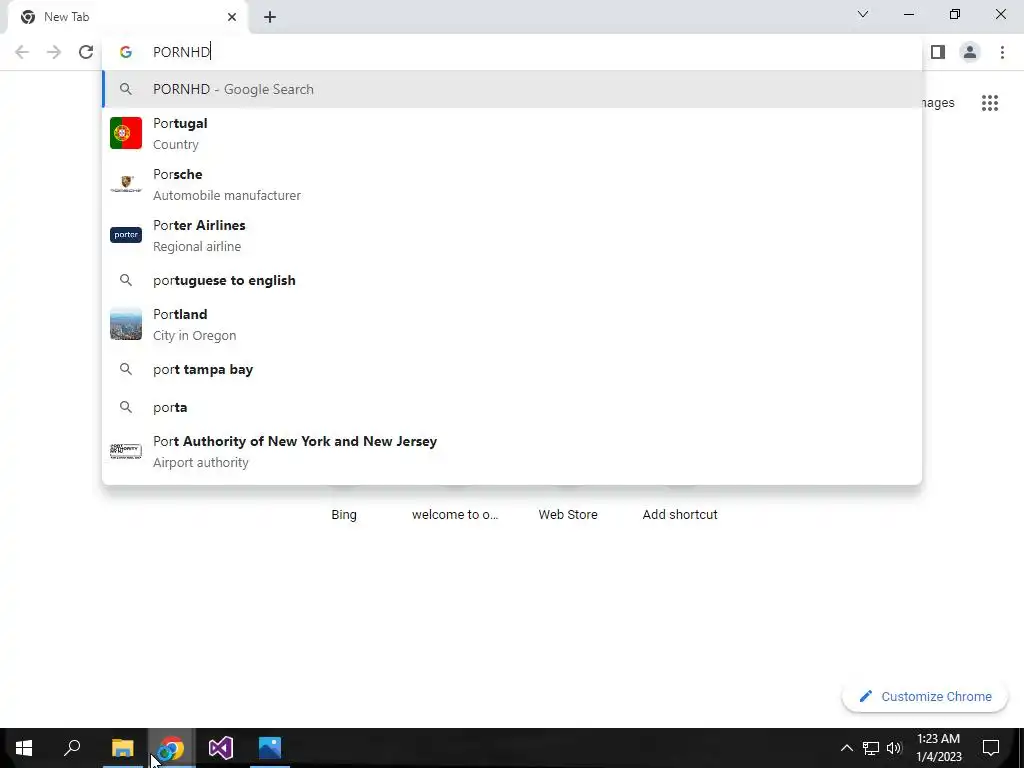Select 'port tampa bay' suggestion
This screenshot has width=1024, height=768.
512,369
